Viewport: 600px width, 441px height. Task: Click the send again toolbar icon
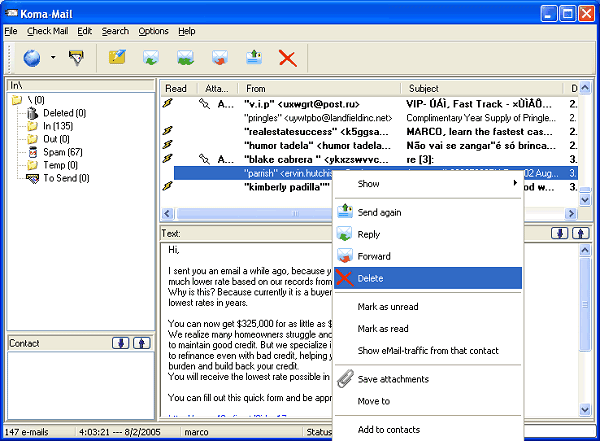coord(254,58)
